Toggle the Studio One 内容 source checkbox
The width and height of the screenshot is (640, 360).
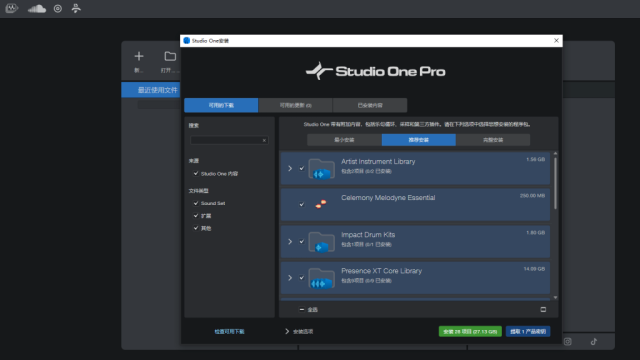[196, 173]
